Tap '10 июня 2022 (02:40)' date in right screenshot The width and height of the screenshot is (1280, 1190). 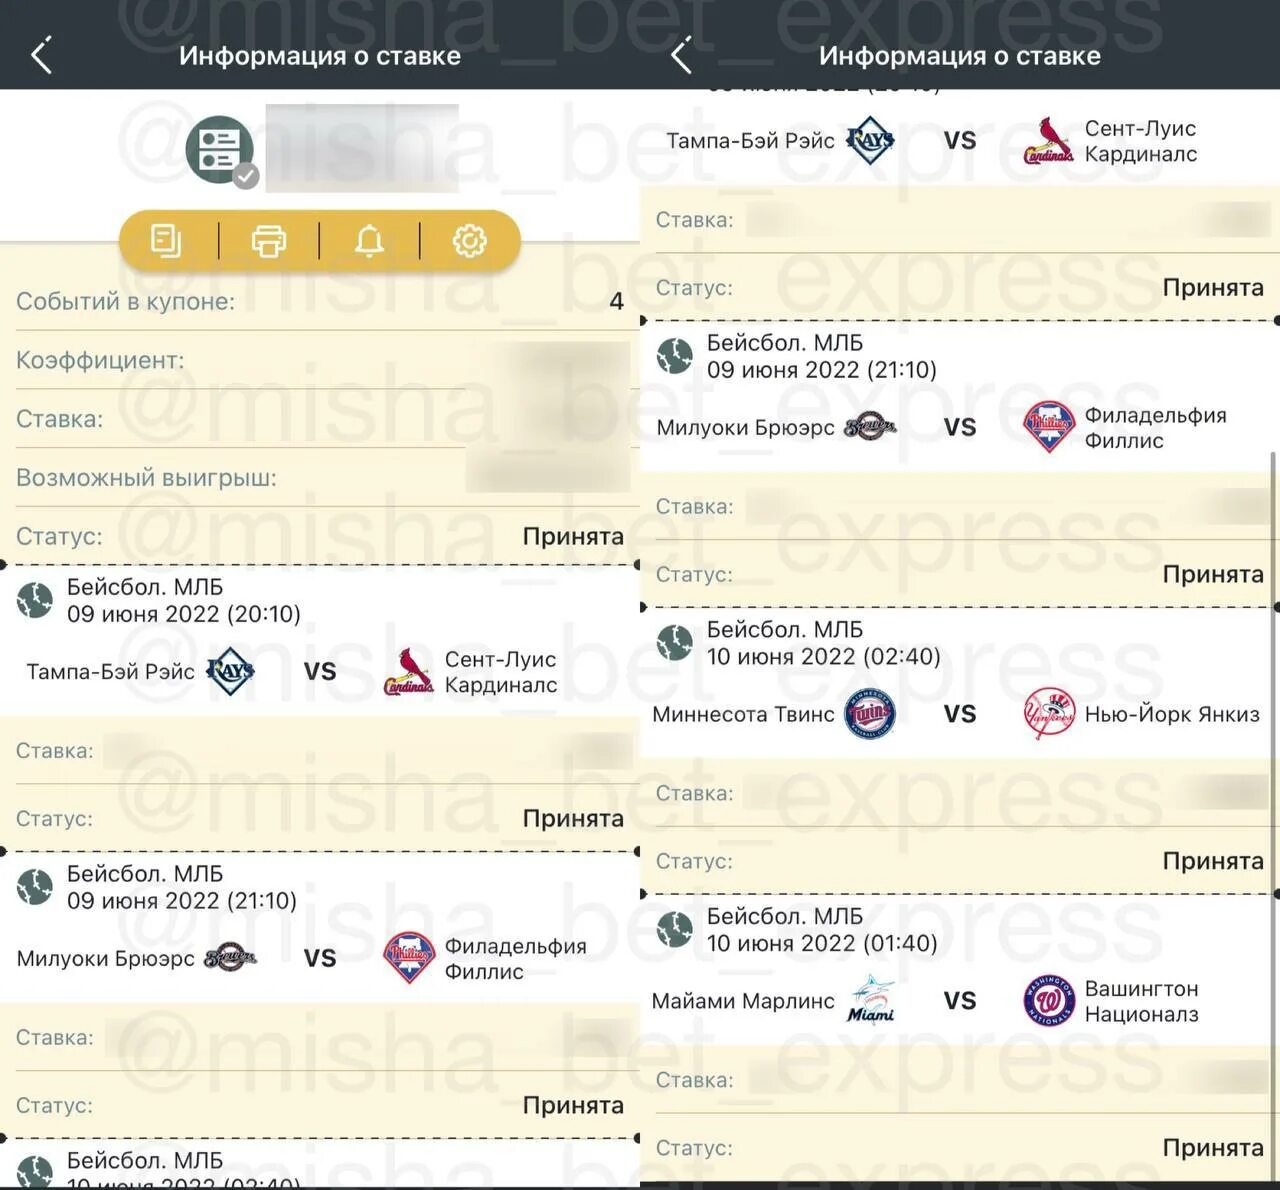(x=824, y=657)
